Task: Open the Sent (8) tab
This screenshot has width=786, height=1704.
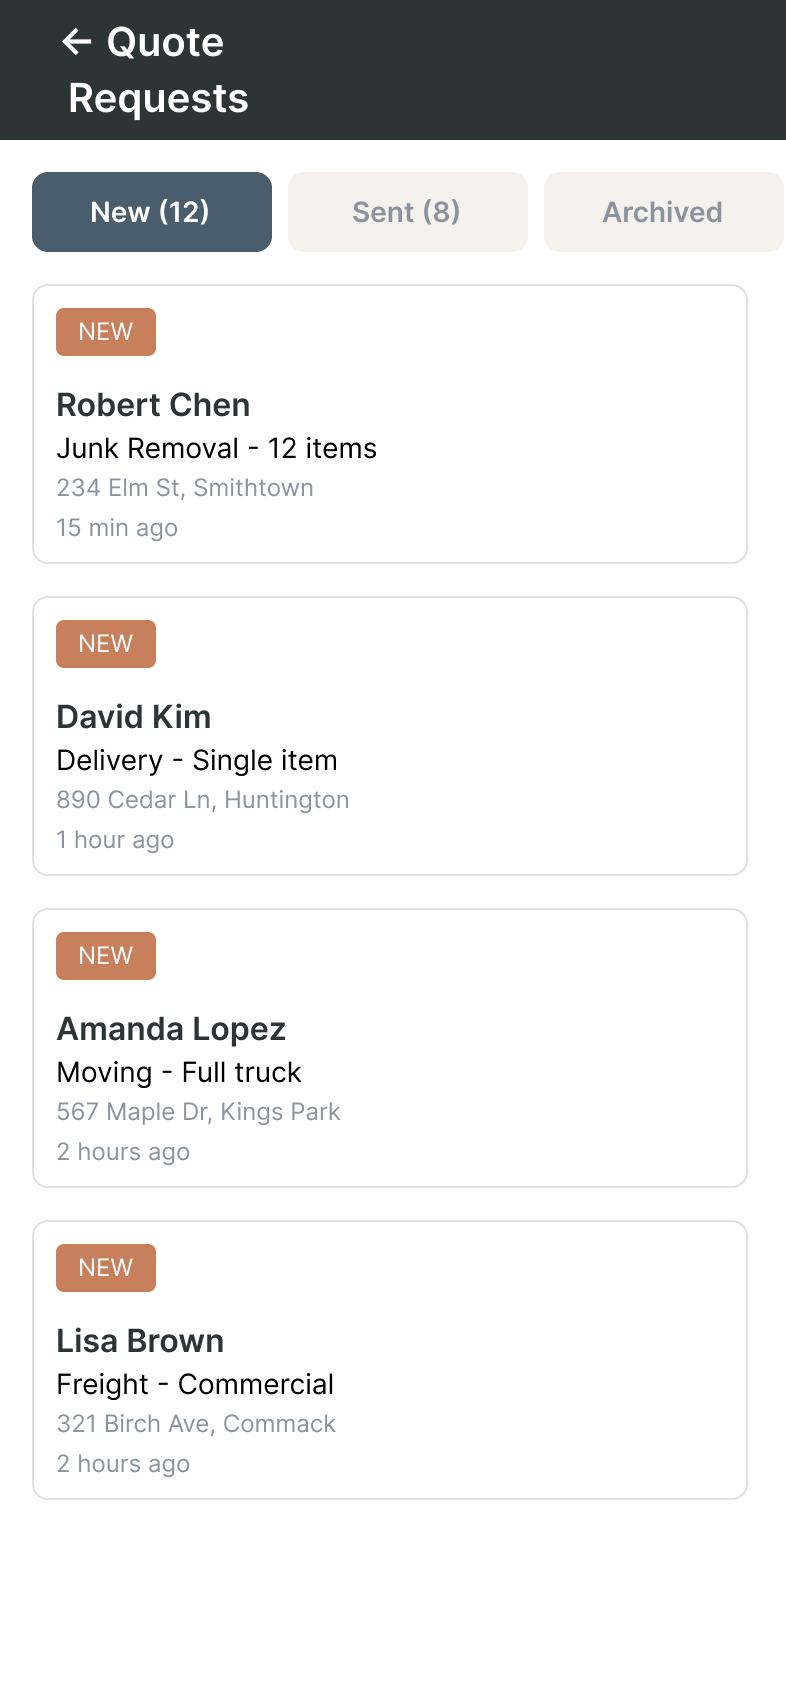Action: tap(407, 212)
